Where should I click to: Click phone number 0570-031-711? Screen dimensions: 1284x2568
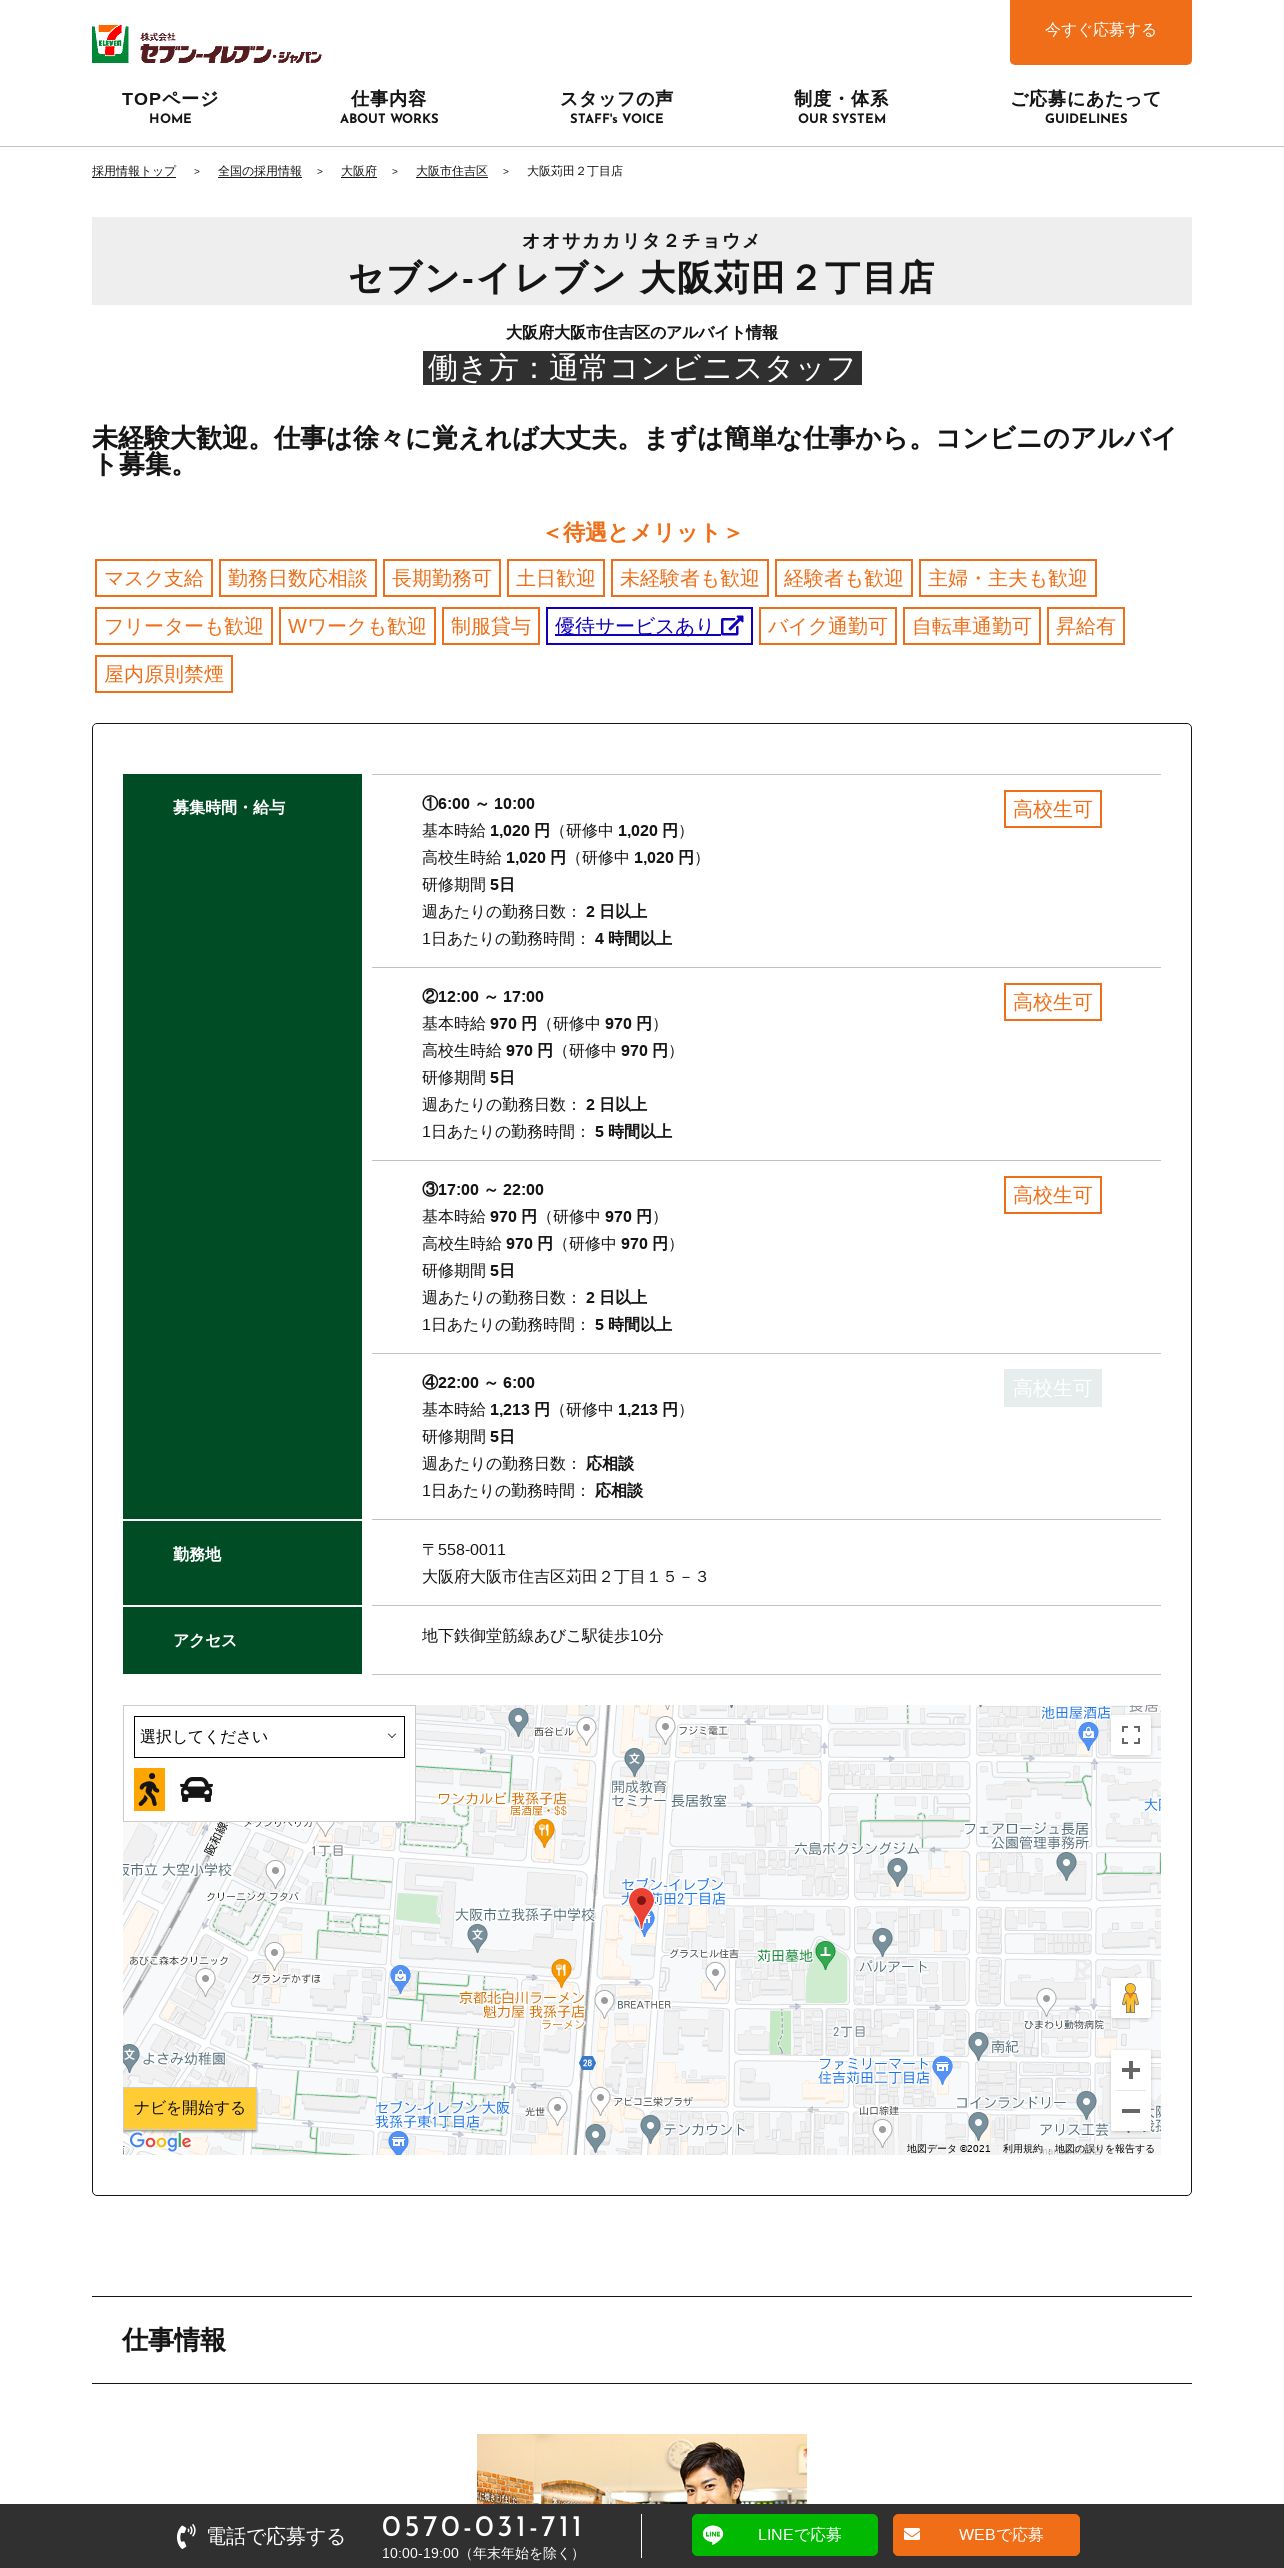pos(482,2527)
